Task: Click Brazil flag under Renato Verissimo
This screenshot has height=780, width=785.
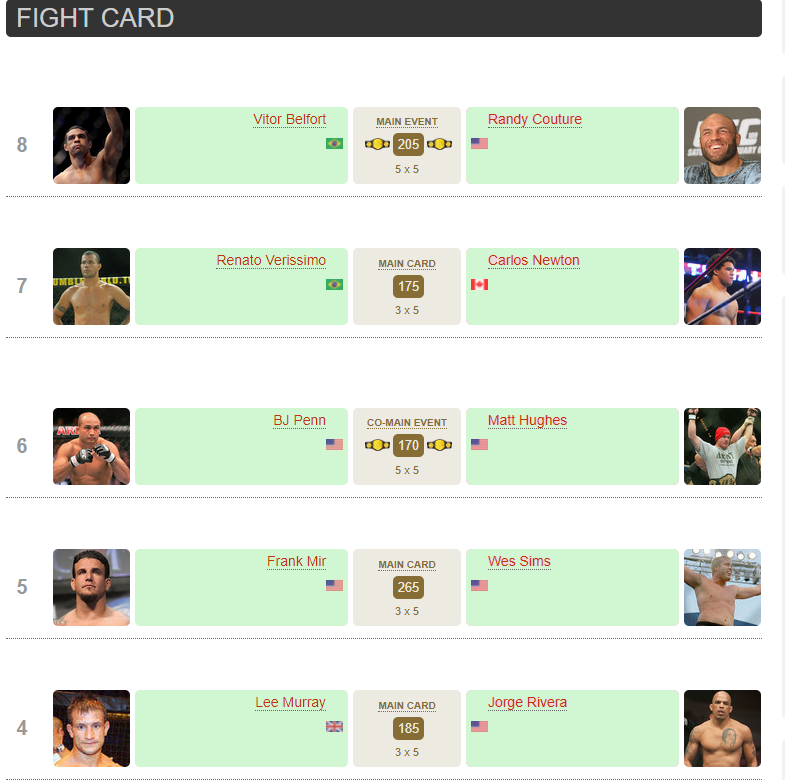Action: coord(334,285)
